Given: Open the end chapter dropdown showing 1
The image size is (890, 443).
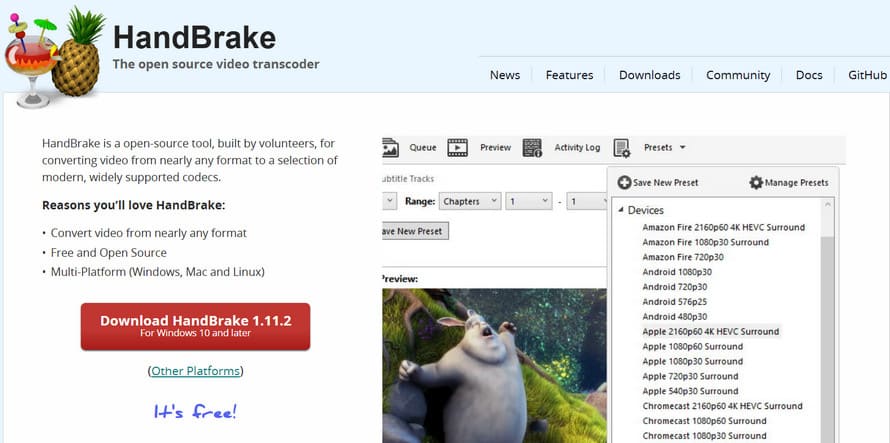Looking at the screenshot, I should 587,201.
